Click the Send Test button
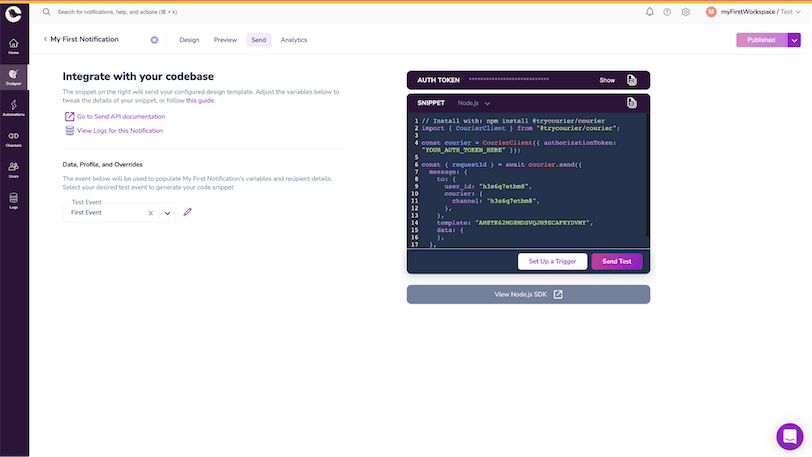The height and width of the screenshot is (457, 812). (617, 261)
